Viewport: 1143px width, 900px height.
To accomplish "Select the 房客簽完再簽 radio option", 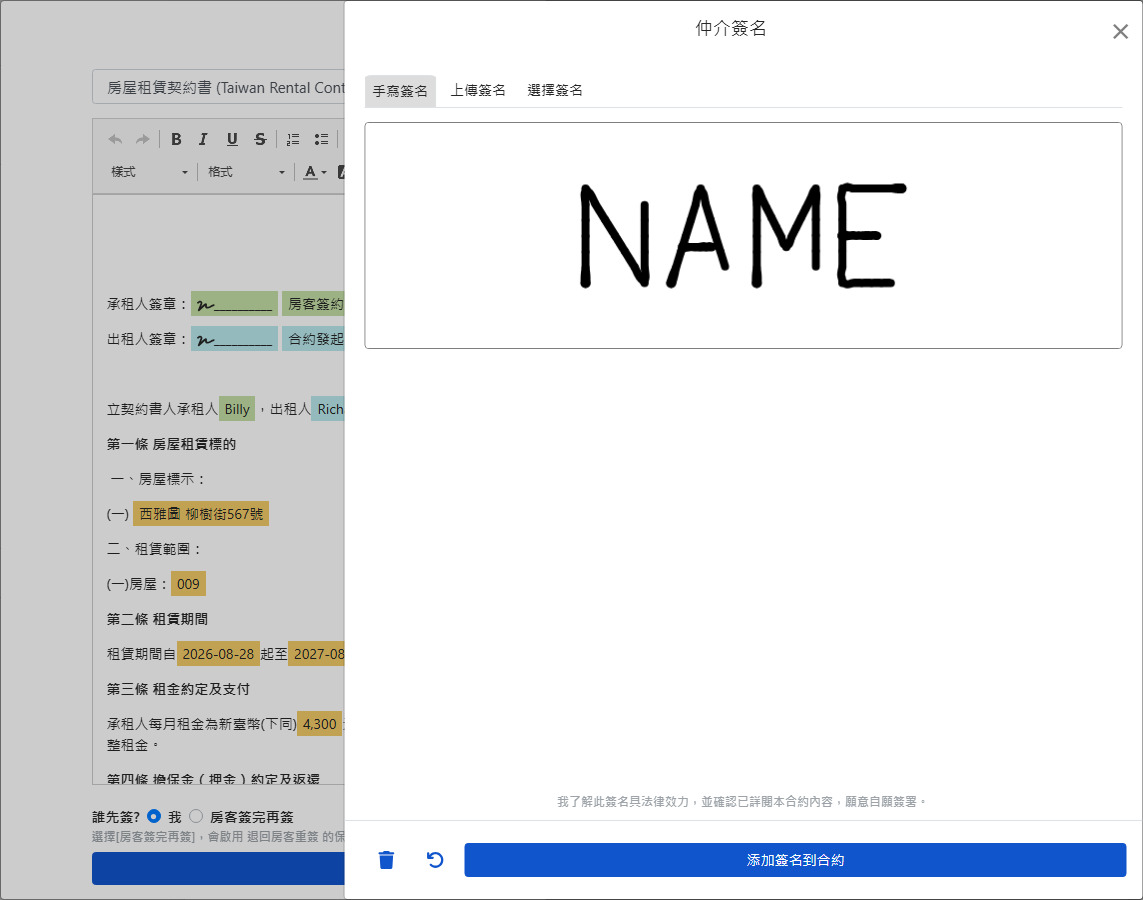I will tap(196, 816).
